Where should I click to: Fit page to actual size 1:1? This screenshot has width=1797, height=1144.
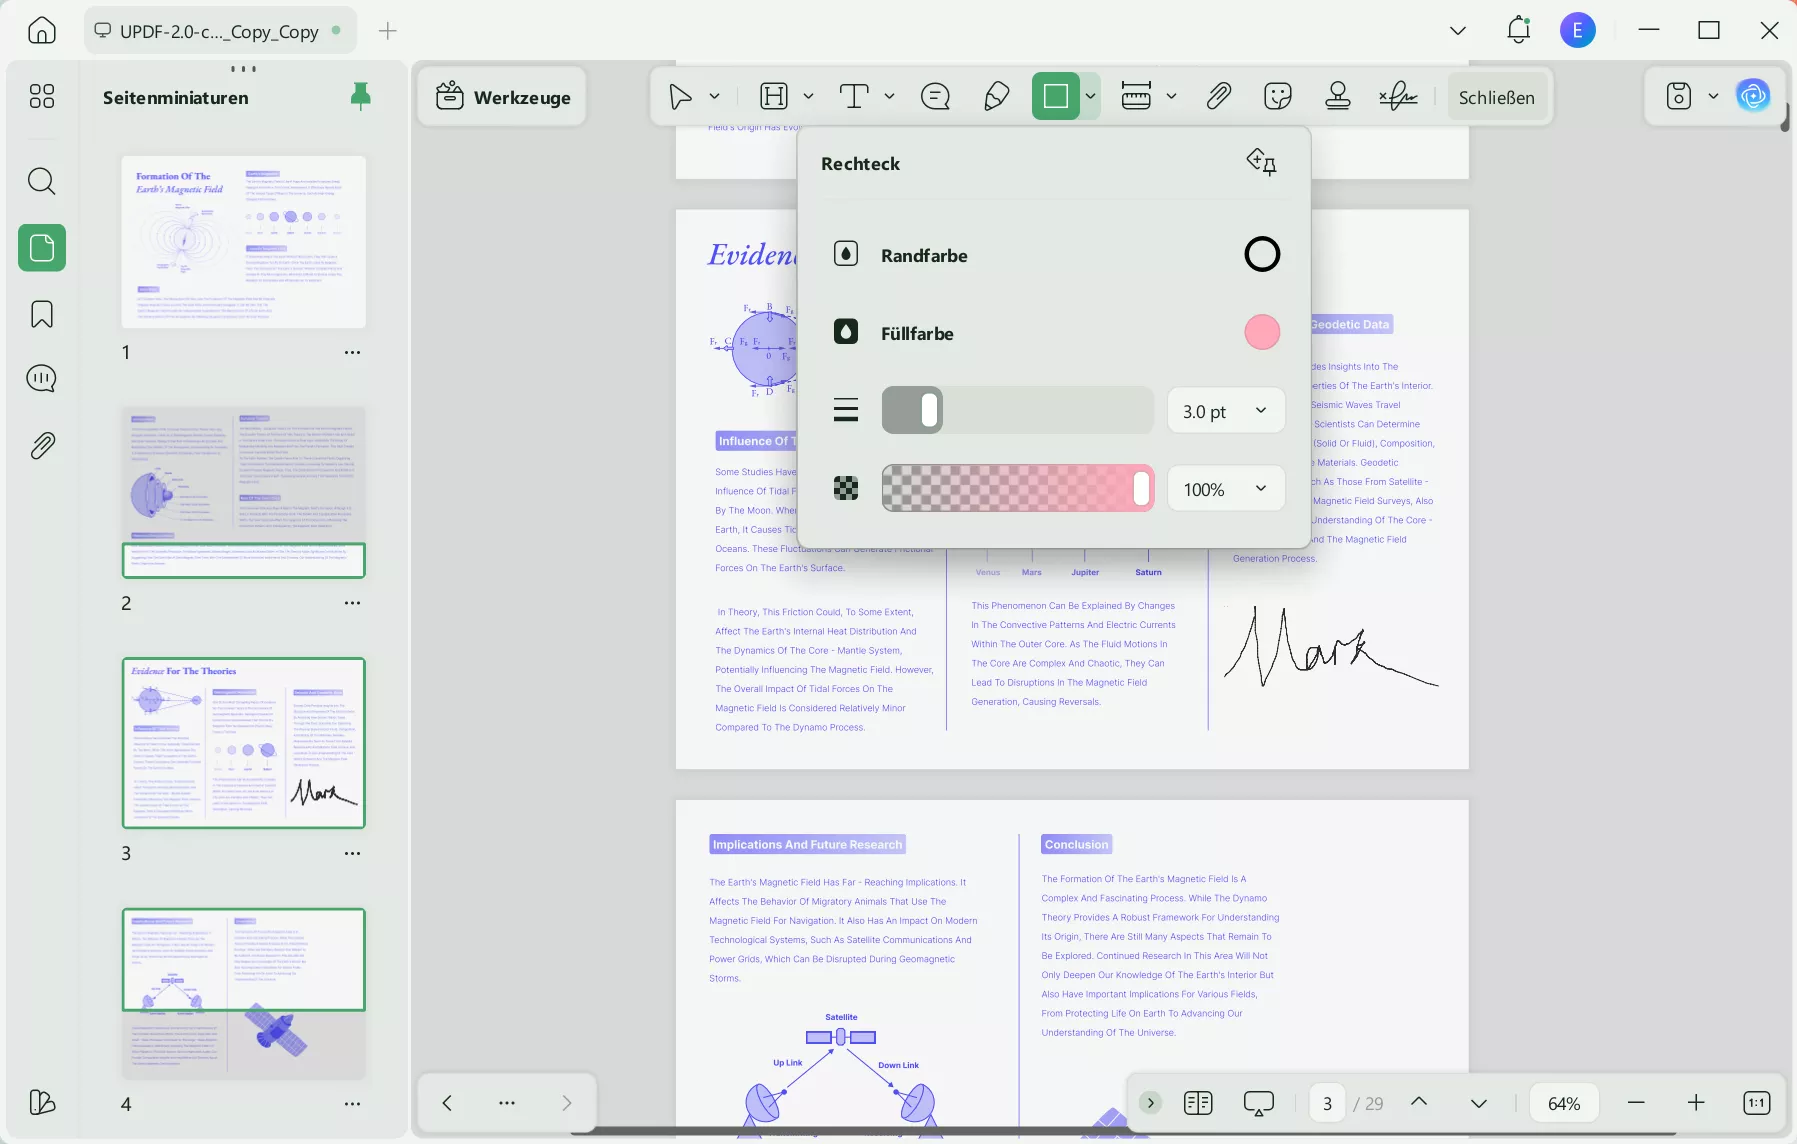(x=1757, y=1103)
